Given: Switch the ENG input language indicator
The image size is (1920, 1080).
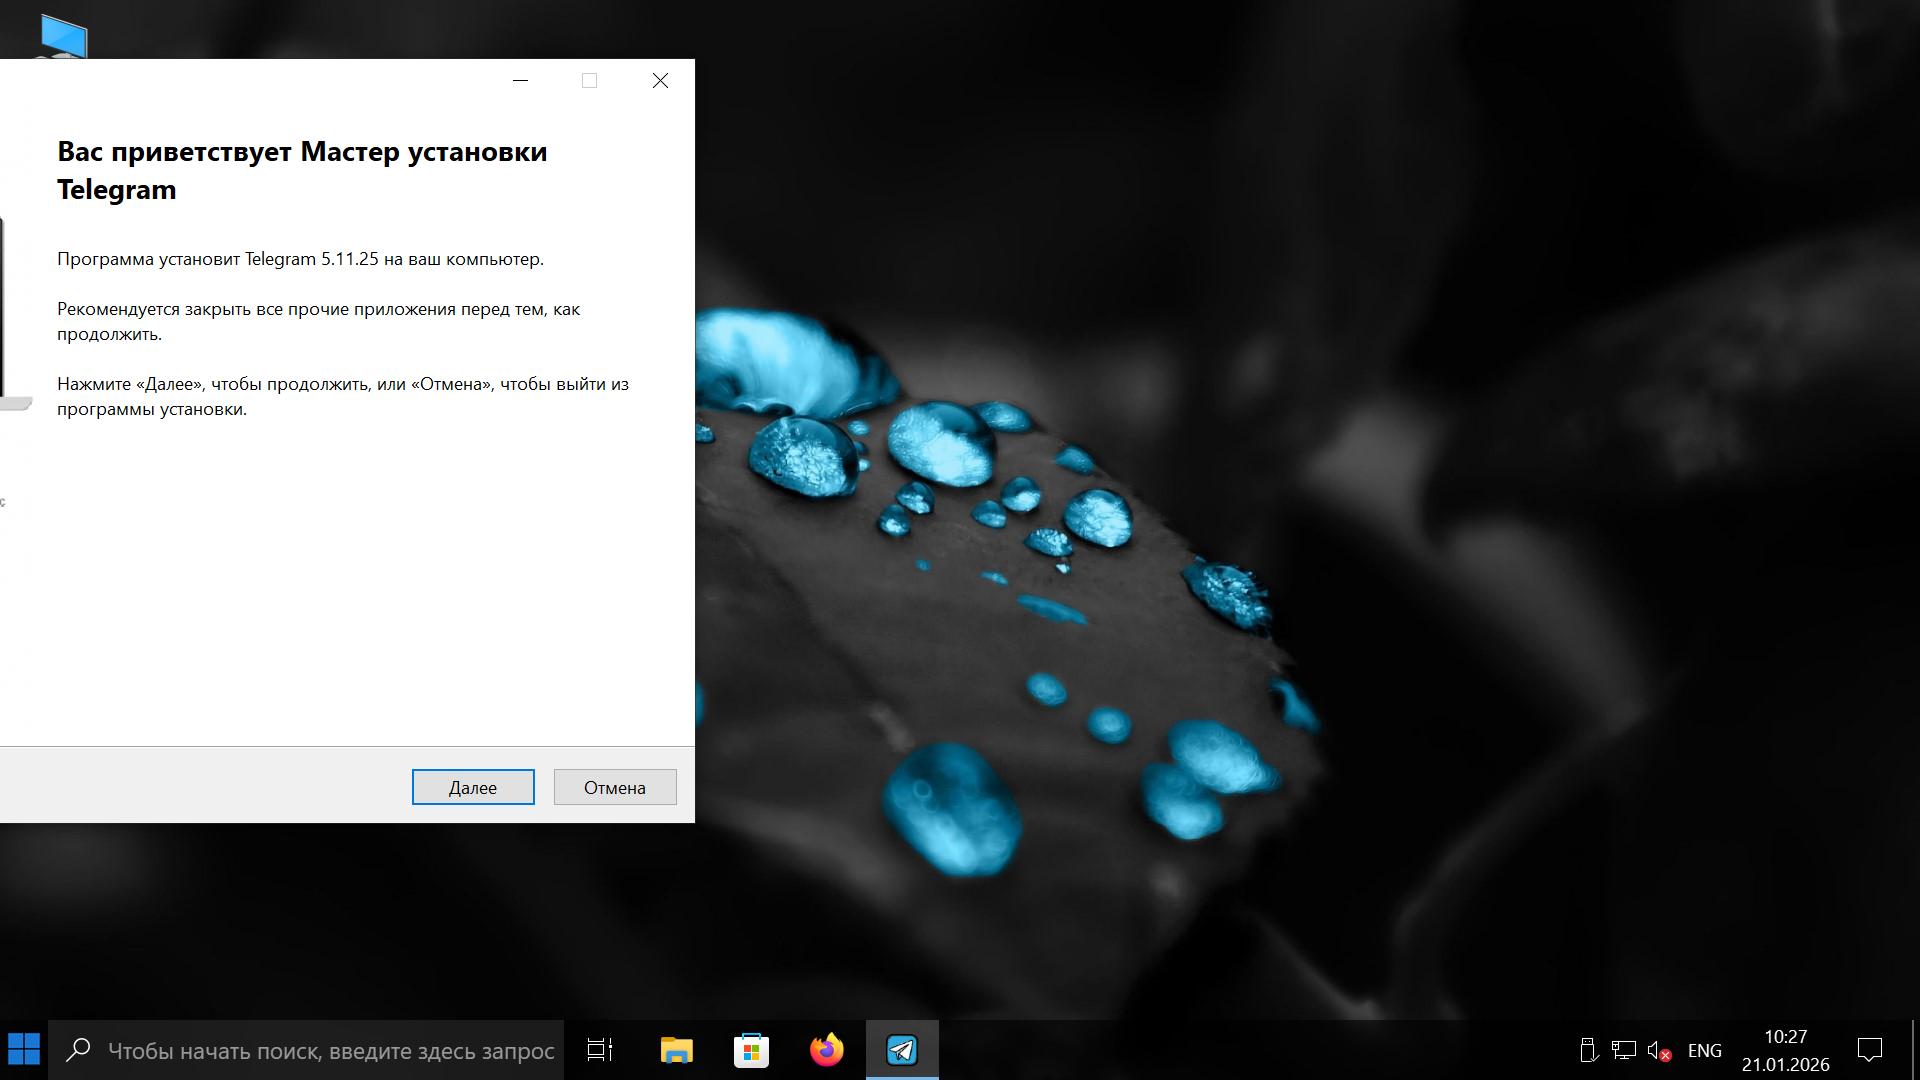Looking at the screenshot, I should click(x=1704, y=1050).
